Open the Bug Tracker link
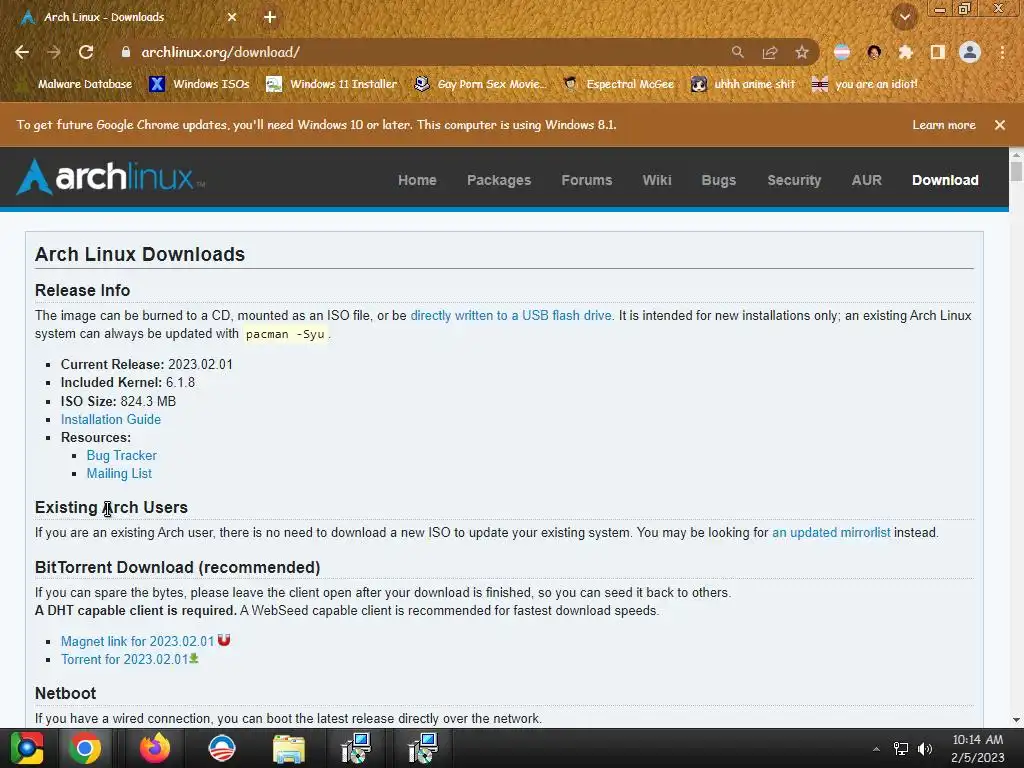1024x768 pixels. pyautogui.click(x=121, y=455)
